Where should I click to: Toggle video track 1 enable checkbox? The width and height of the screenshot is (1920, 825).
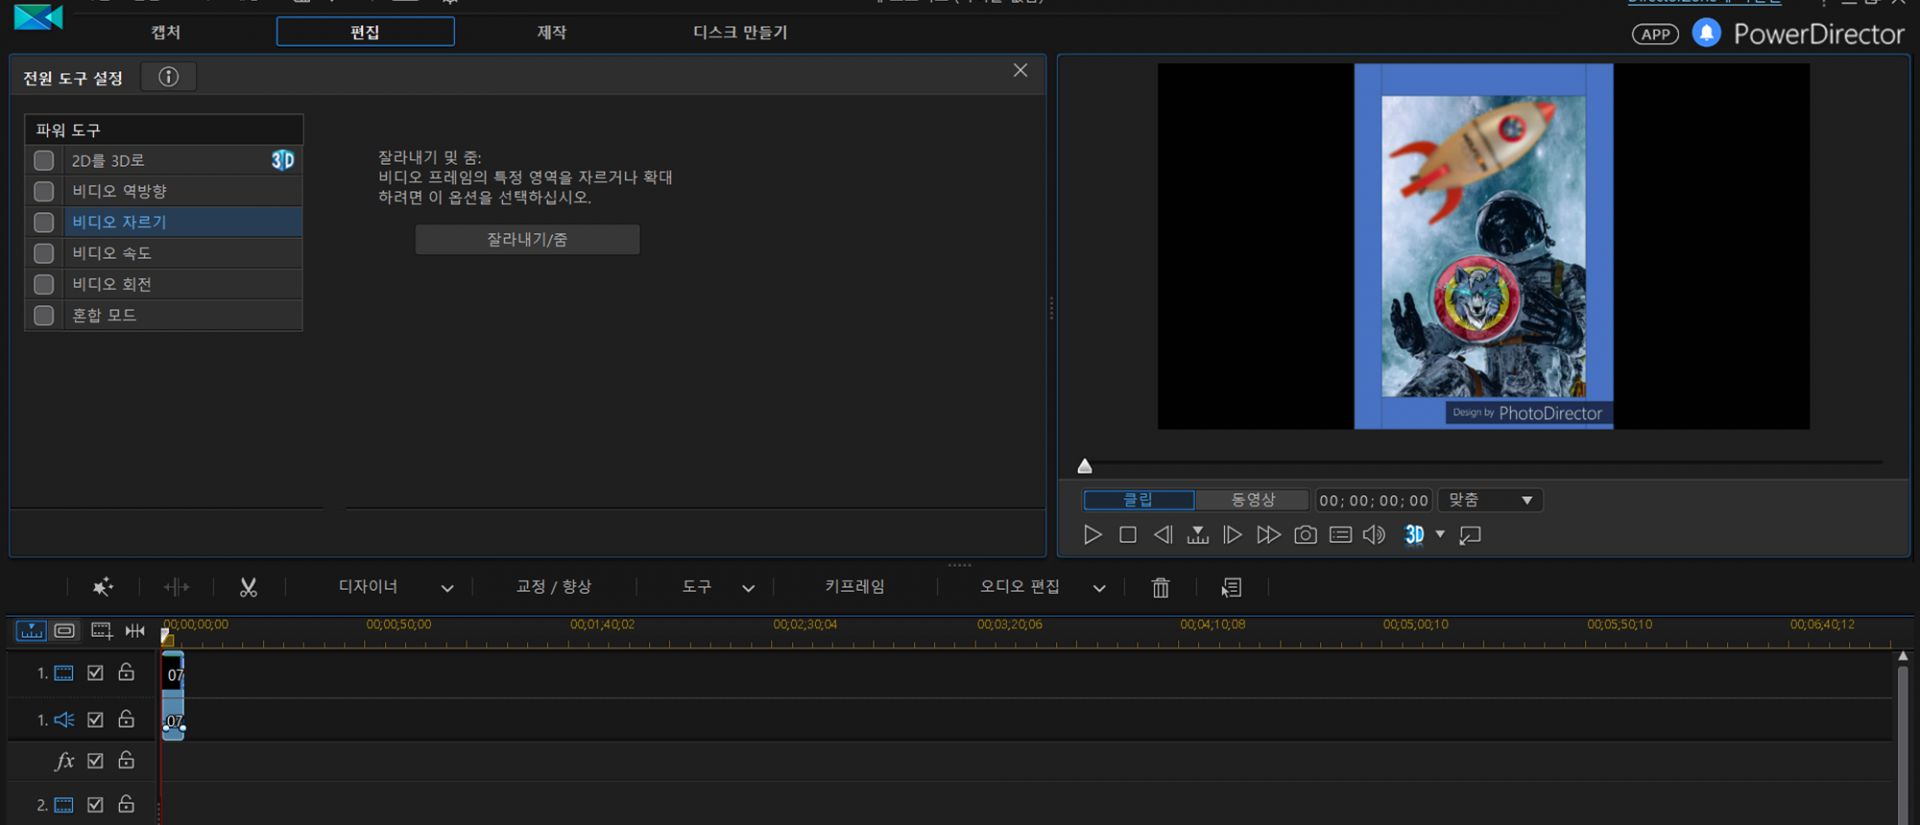coord(95,673)
